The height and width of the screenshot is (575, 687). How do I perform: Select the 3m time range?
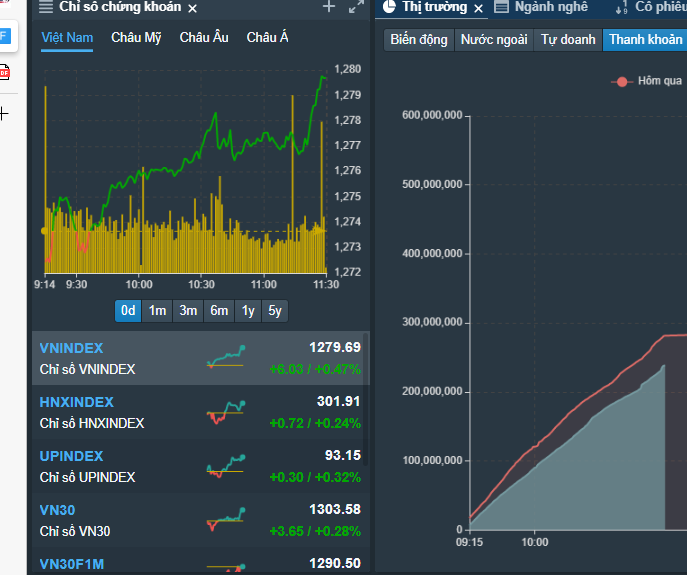point(188,311)
